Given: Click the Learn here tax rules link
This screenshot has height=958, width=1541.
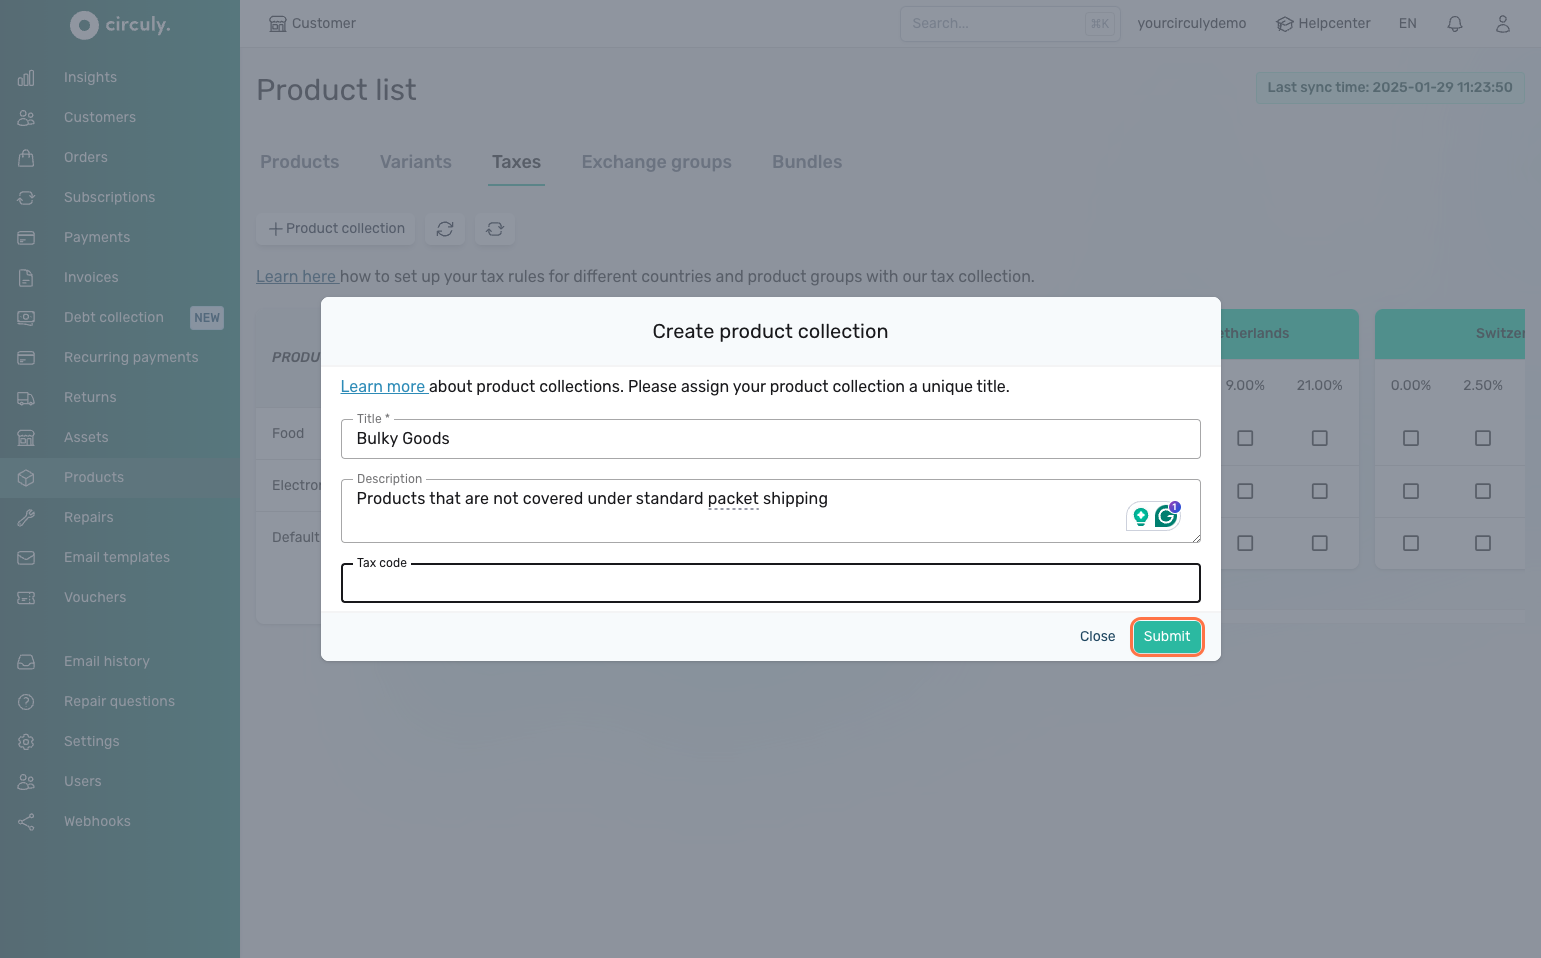Looking at the screenshot, I should (x=297, y=277).
